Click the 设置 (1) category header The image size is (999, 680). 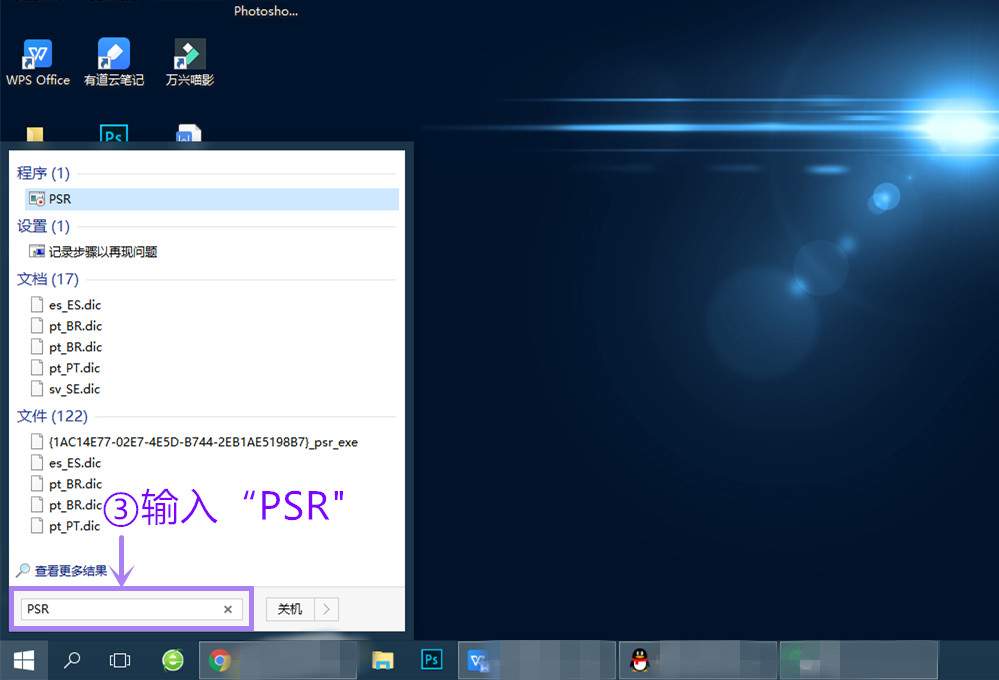(x=43, y=226)
